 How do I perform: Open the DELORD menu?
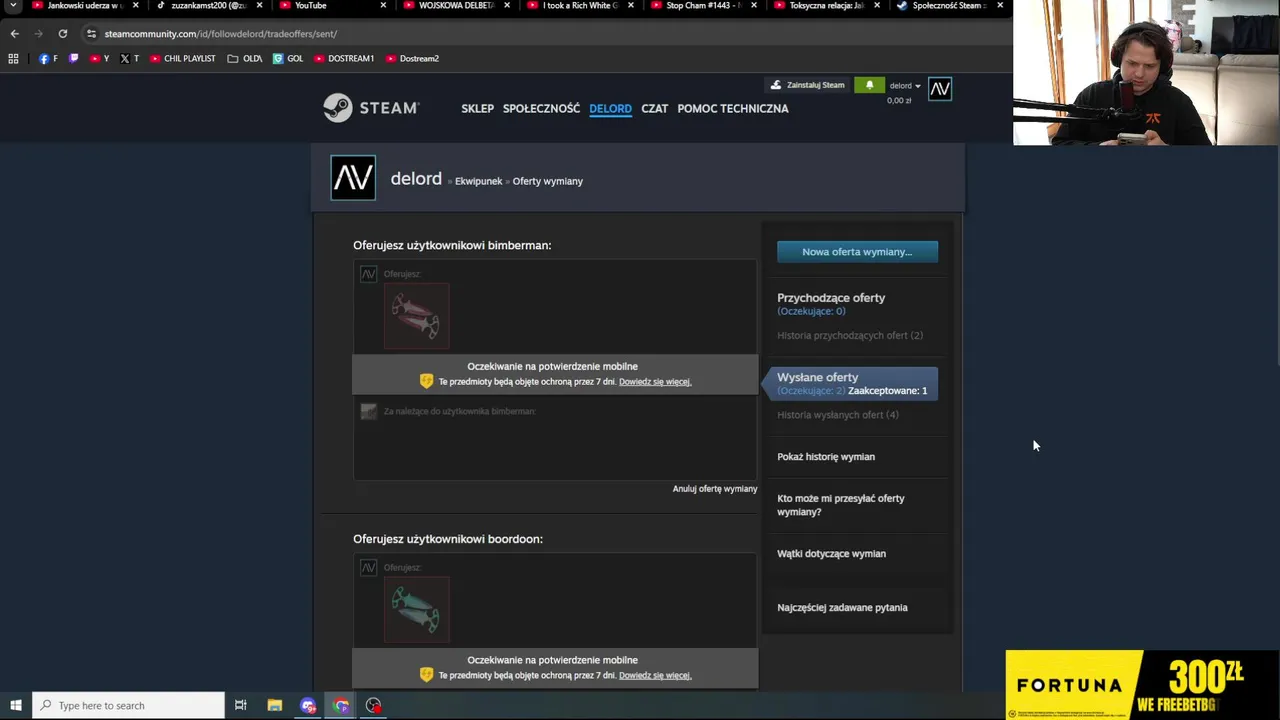point(610,108)
